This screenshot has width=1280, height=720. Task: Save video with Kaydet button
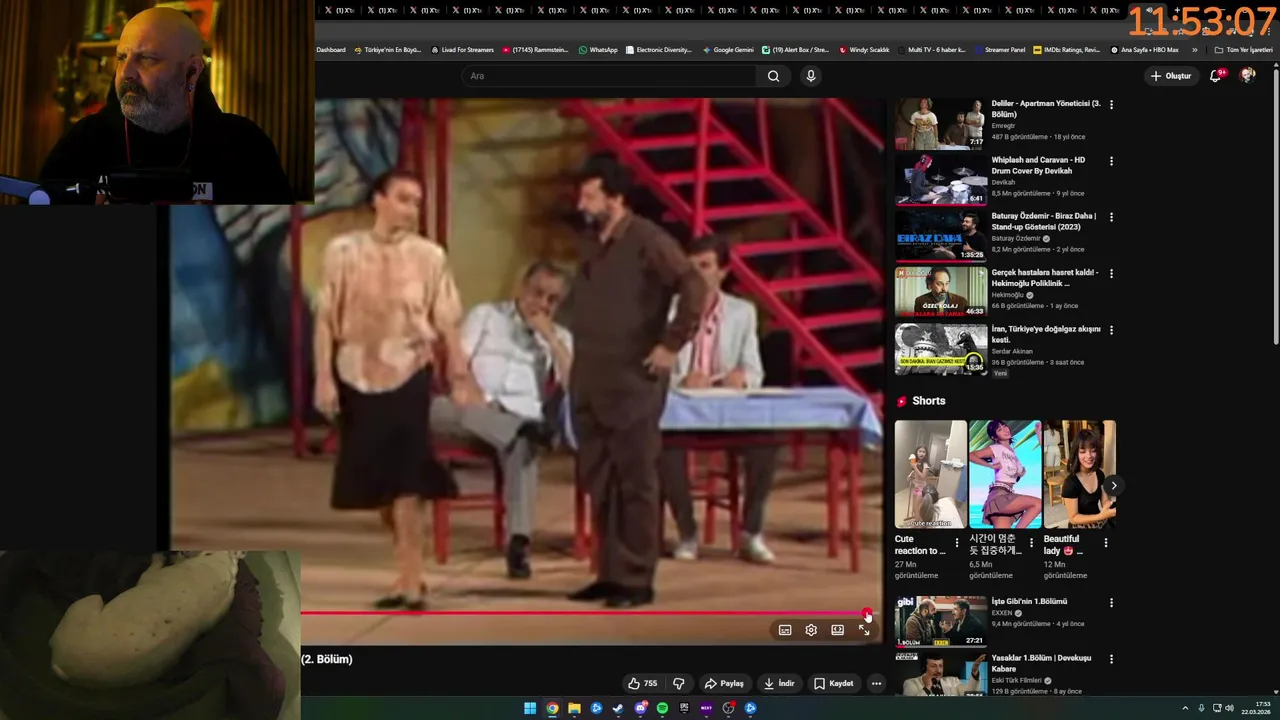[x=834, y=684]
